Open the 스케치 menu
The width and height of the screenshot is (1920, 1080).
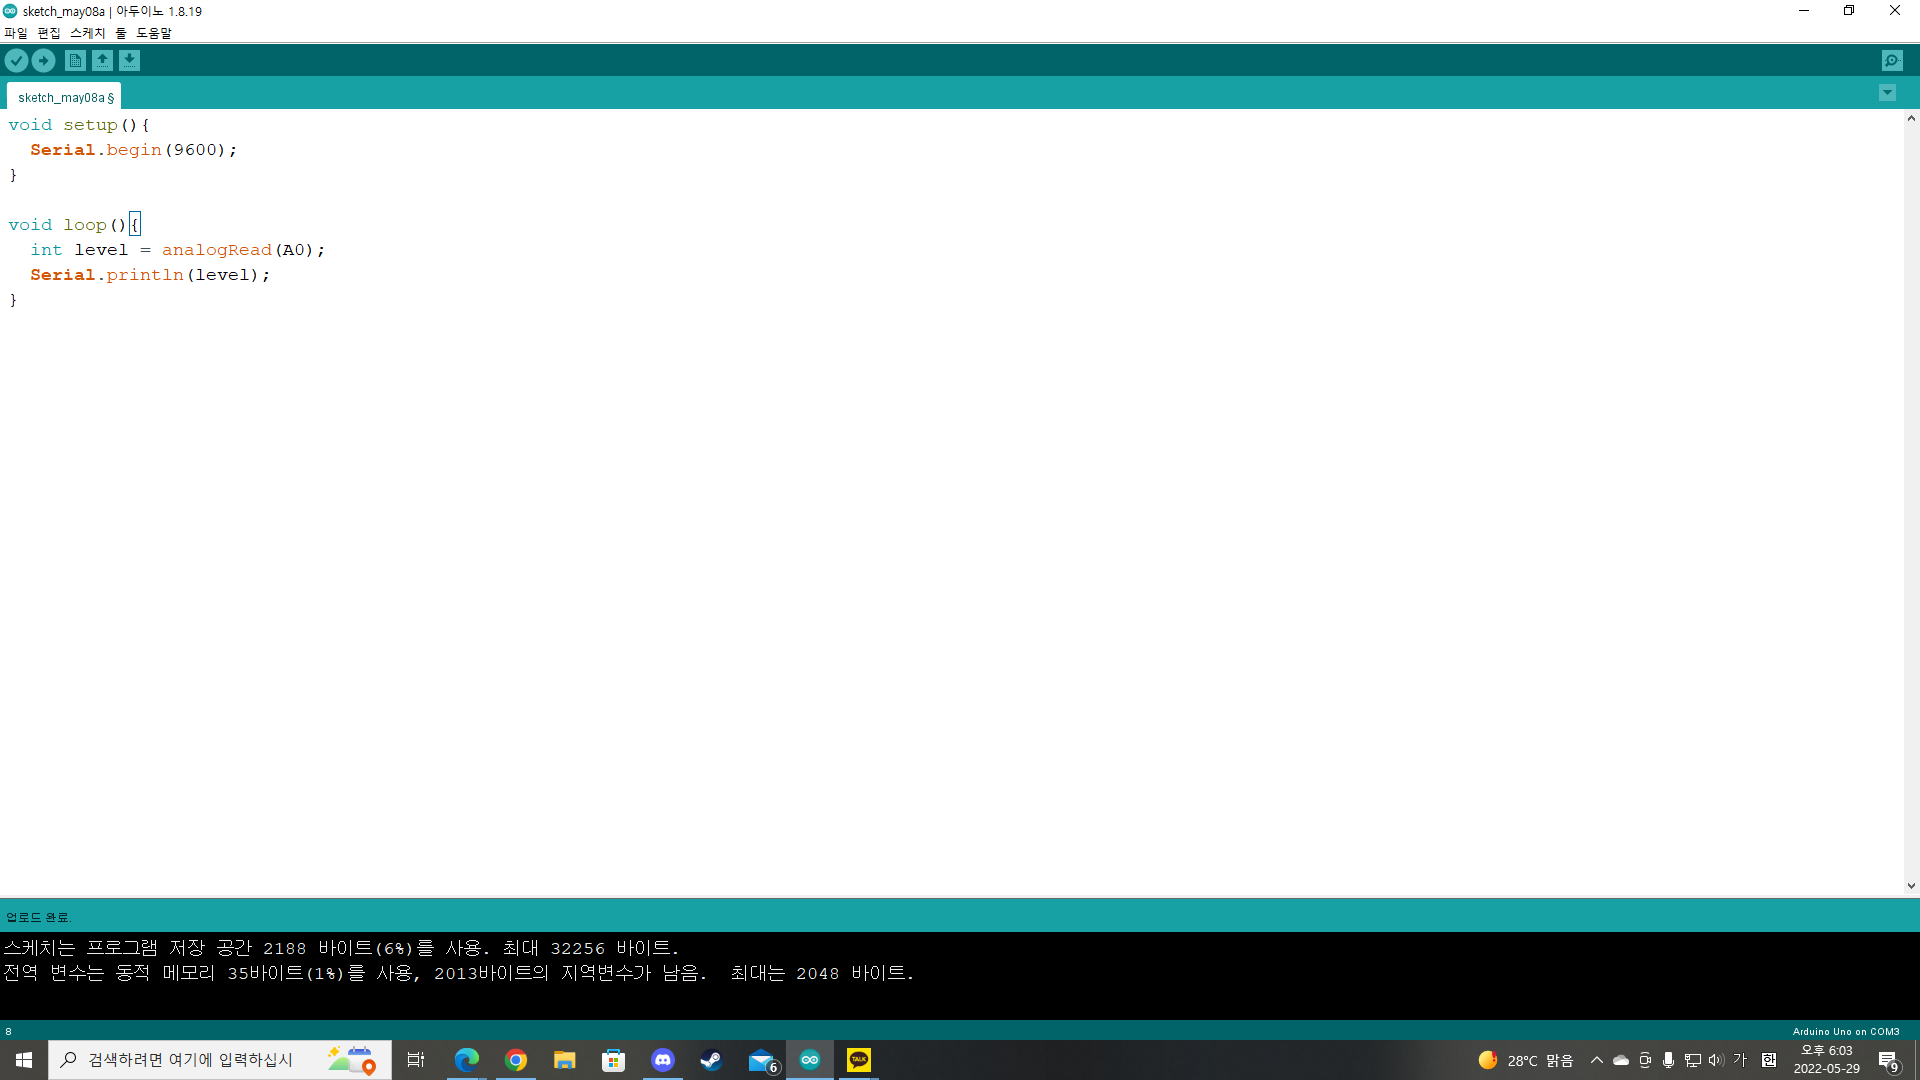88,33
